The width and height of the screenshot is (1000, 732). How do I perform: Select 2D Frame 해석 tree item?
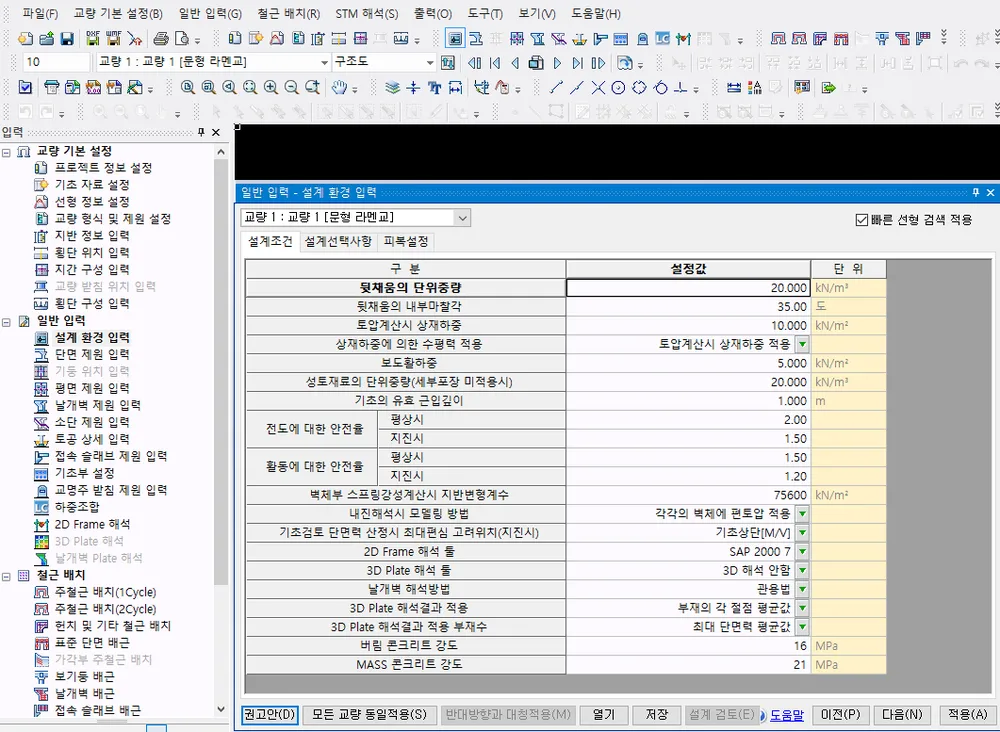pyautogui.click(x=92, y=524)
